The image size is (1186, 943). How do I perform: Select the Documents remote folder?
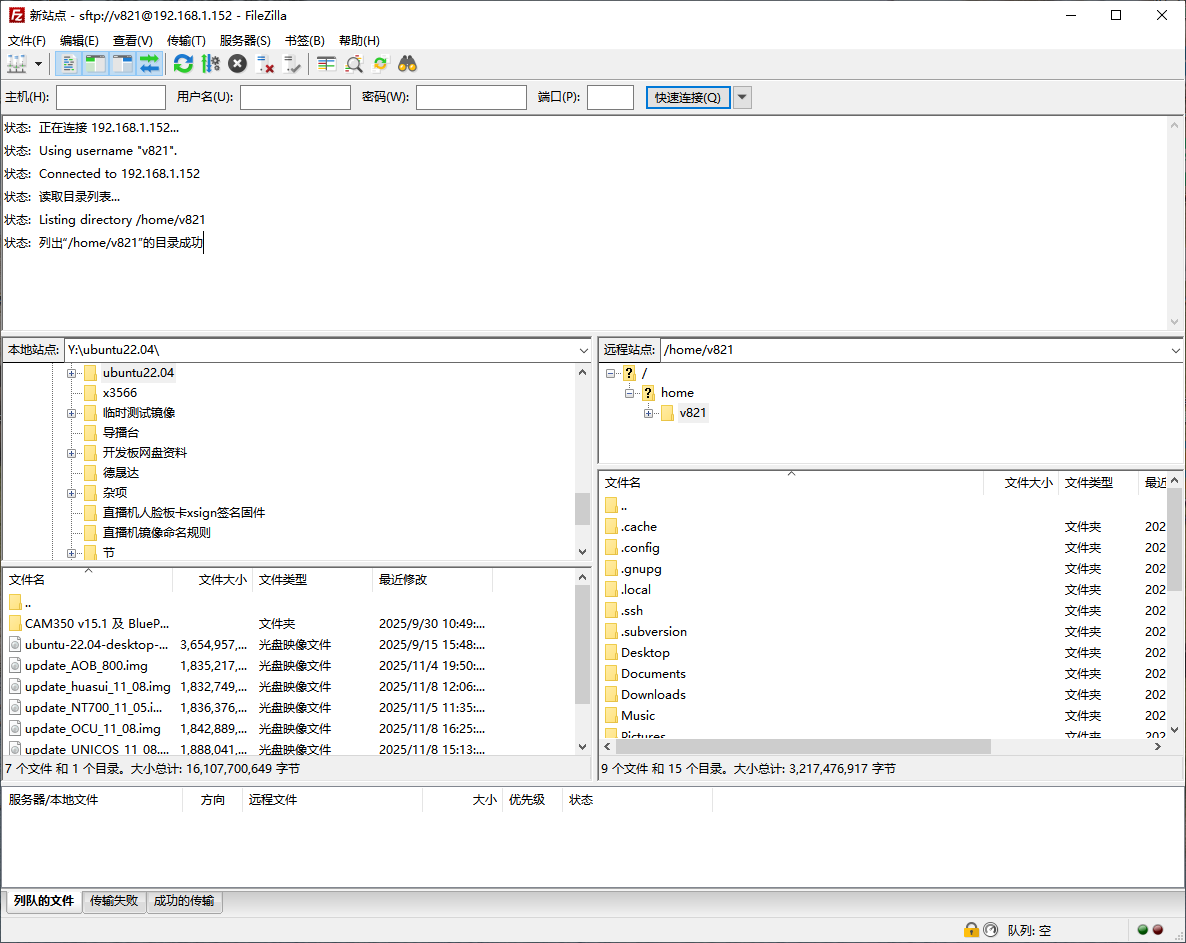point(654,674)
